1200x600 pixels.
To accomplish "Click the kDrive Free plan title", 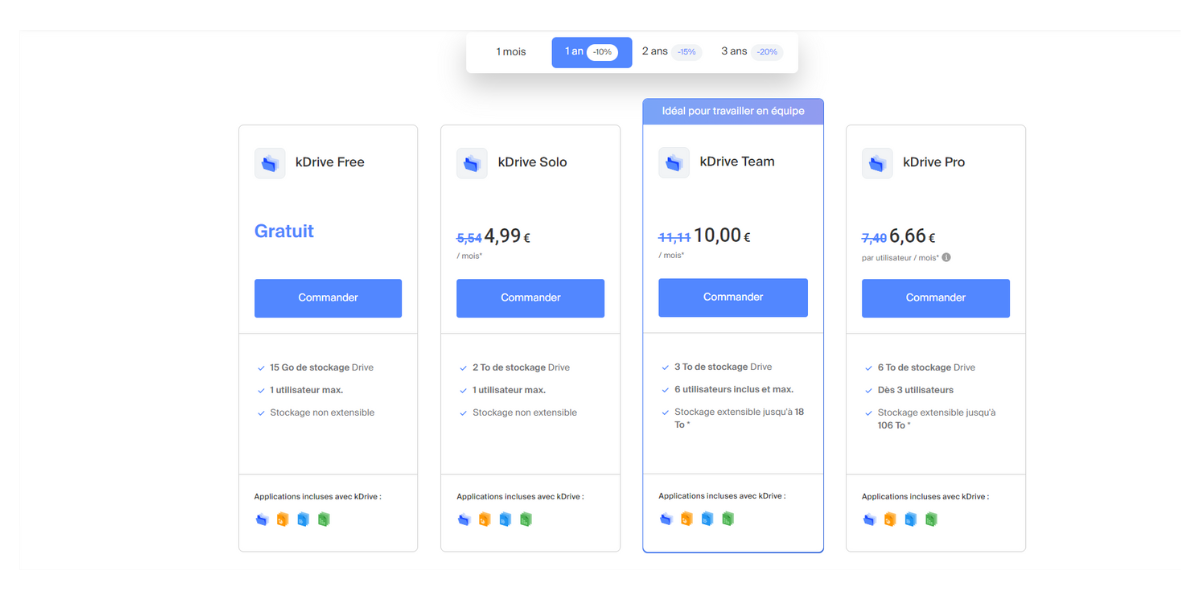I will tap(330, 163).
